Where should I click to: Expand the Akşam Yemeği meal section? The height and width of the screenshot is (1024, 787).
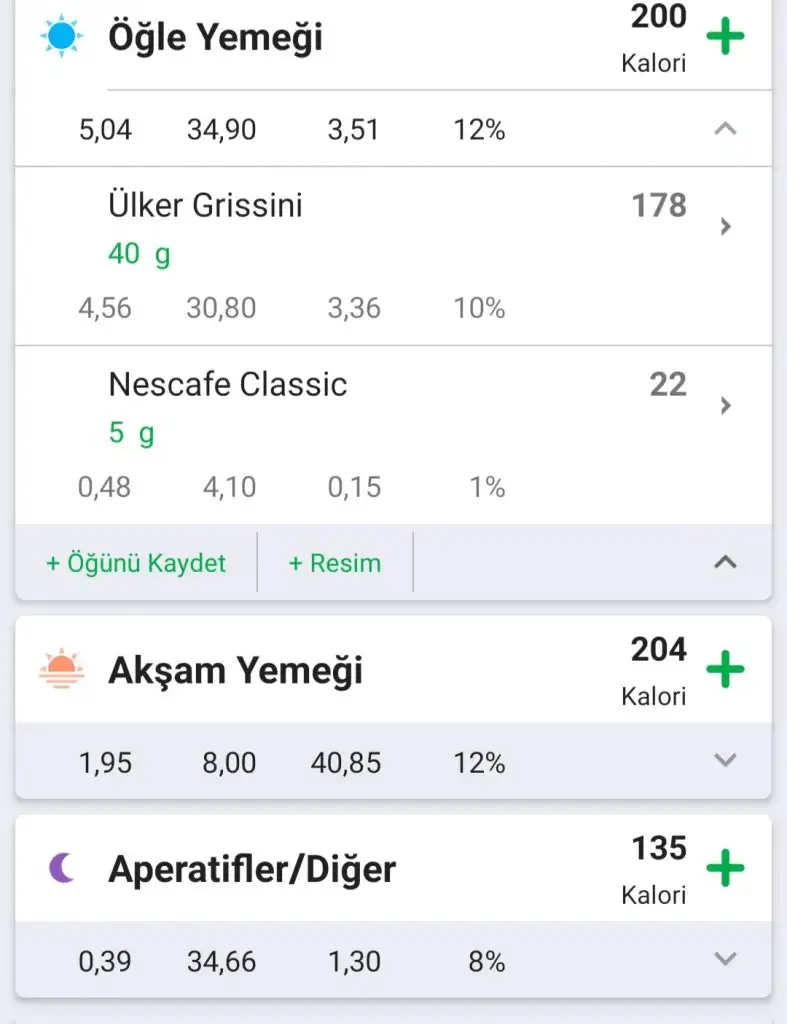tap(726, 761)
